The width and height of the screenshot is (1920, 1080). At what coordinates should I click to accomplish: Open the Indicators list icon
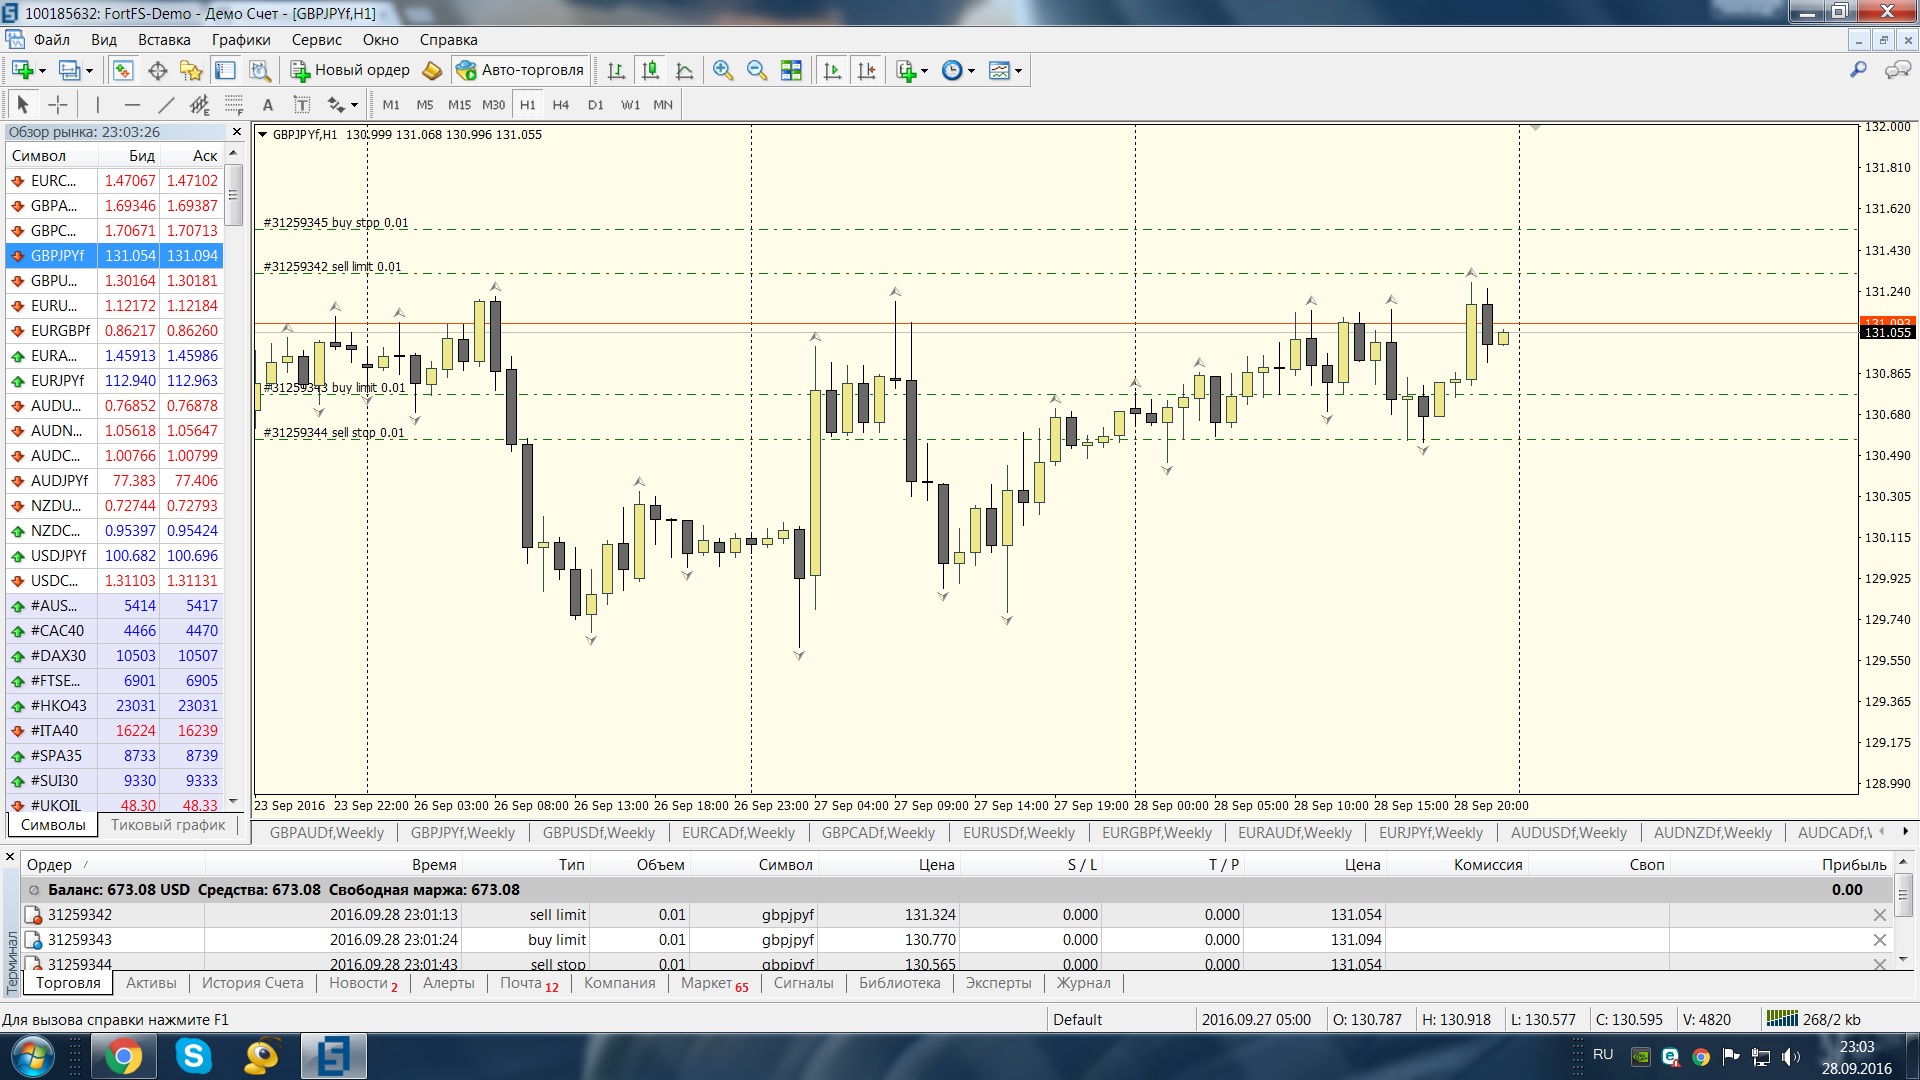click(x=905, y=70)
